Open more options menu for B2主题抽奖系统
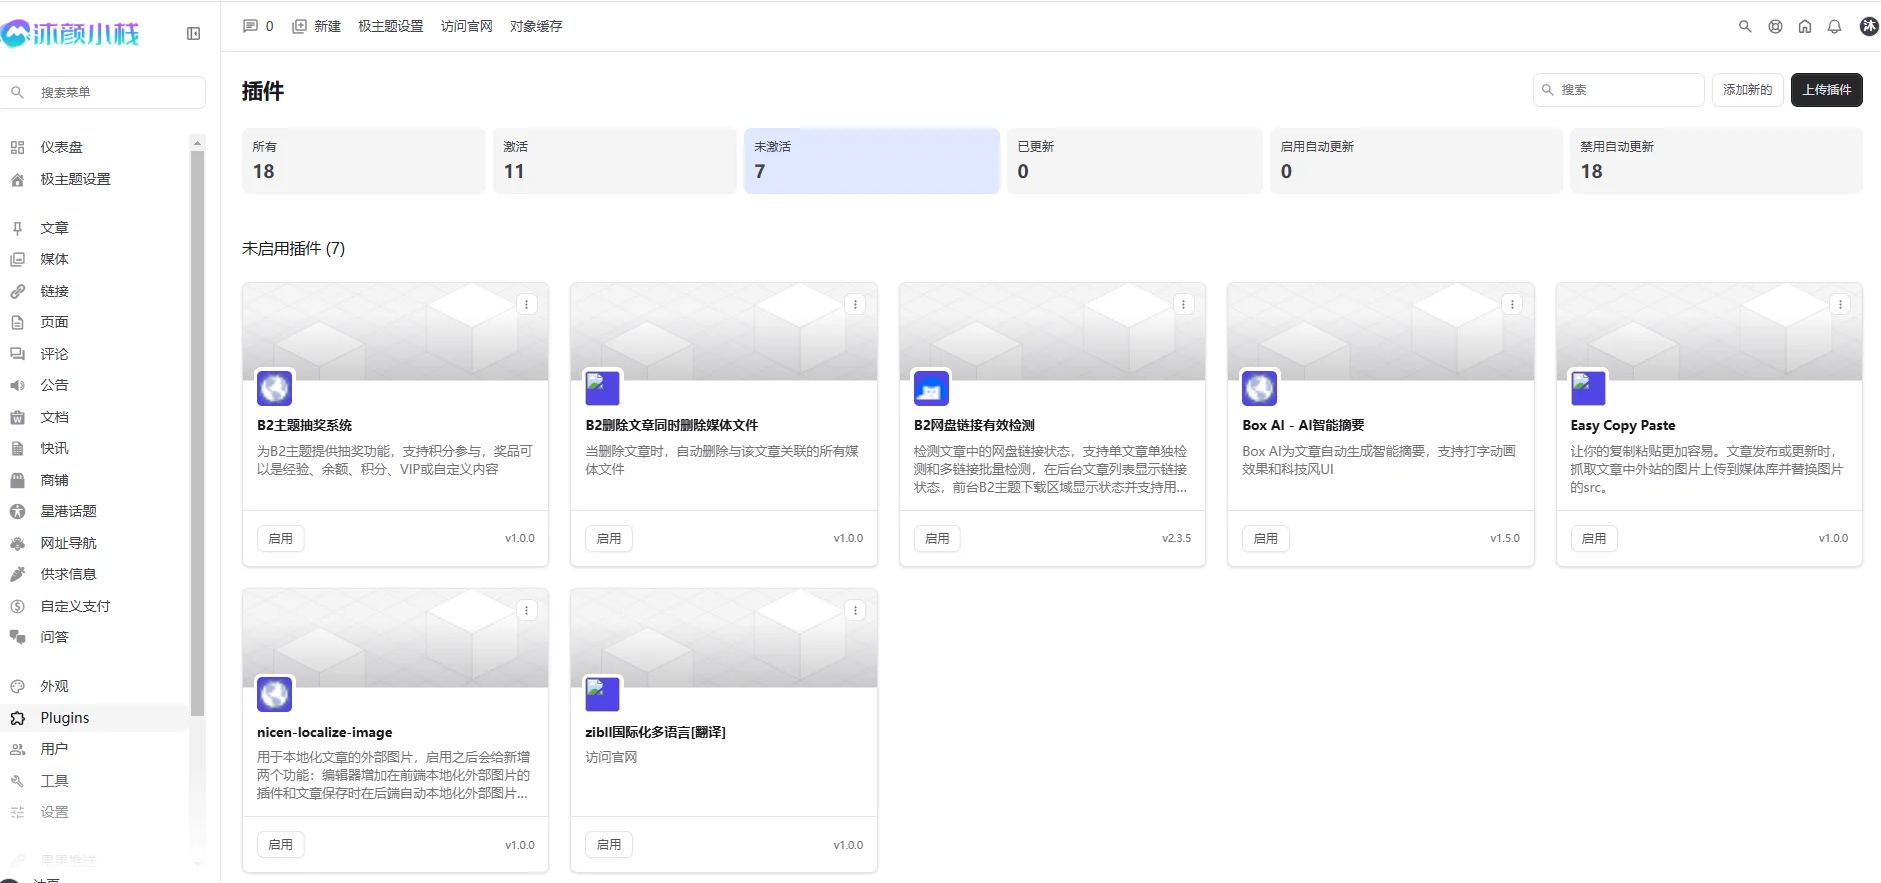 tap(527, 304)
